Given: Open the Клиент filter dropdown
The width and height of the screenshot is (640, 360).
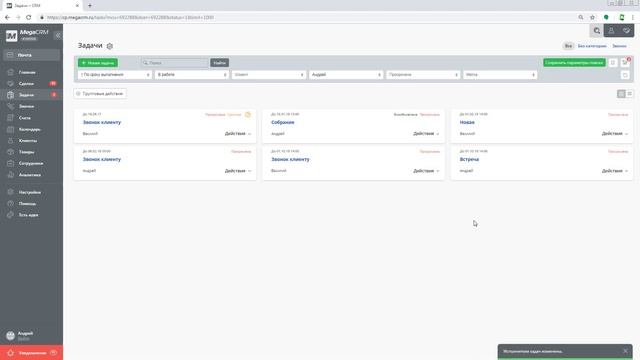Looking at the screenshot, I should pos(269,75).
